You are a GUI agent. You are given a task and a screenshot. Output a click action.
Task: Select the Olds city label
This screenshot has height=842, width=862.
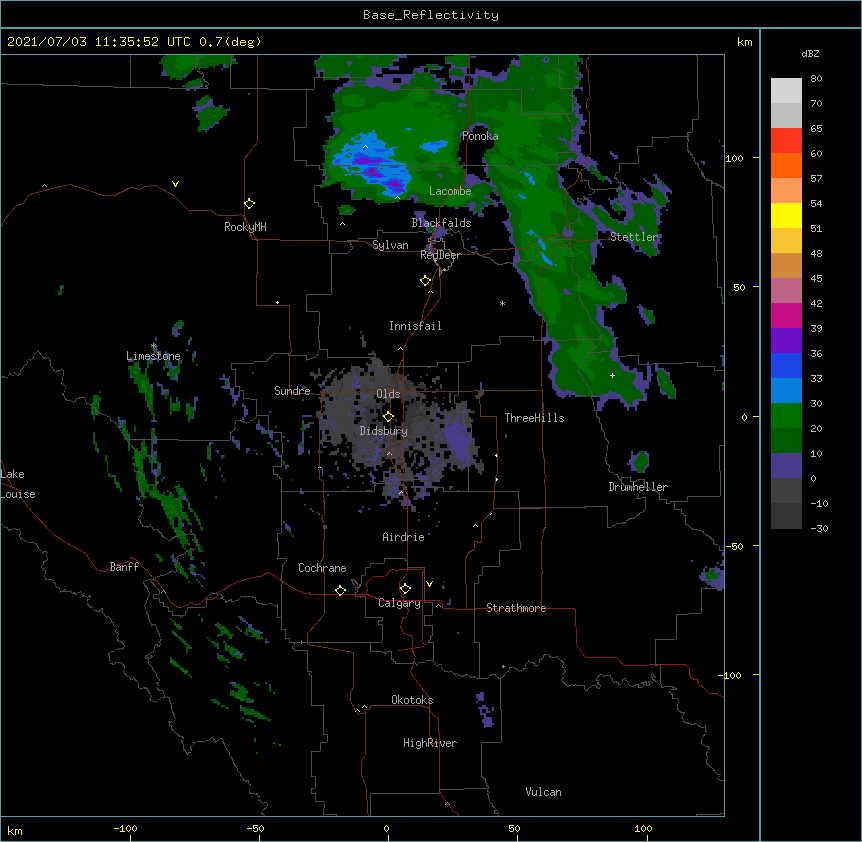coord(388,394)
